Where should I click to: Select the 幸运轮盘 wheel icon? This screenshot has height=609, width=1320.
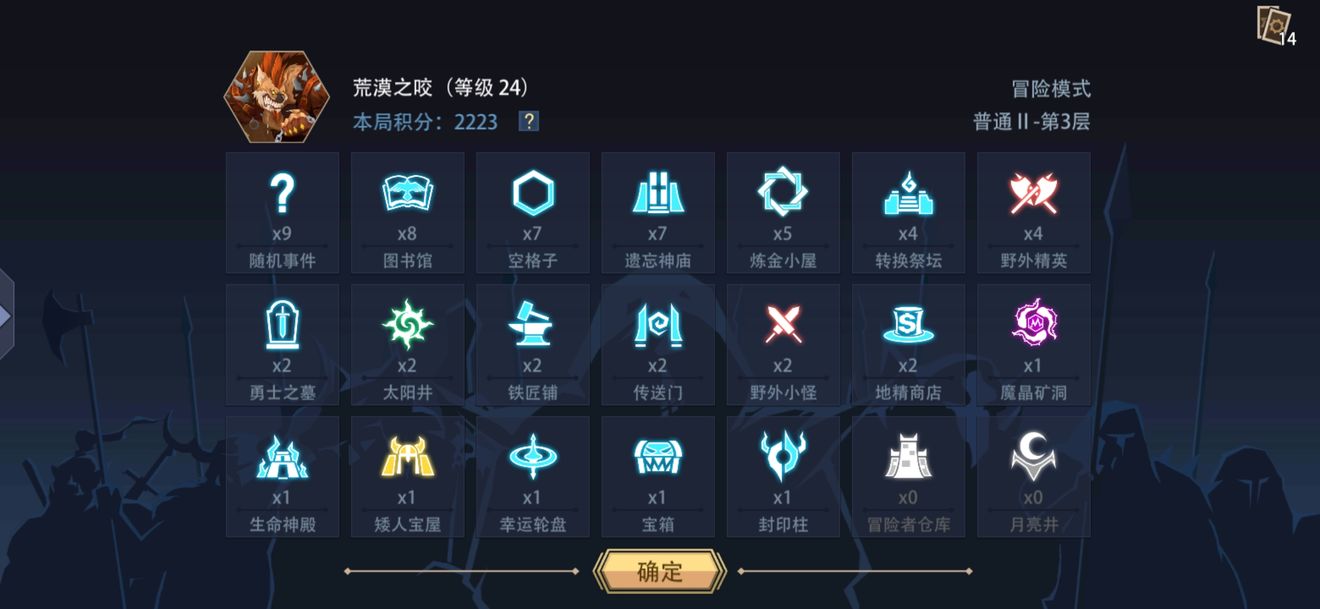point(533,457)
